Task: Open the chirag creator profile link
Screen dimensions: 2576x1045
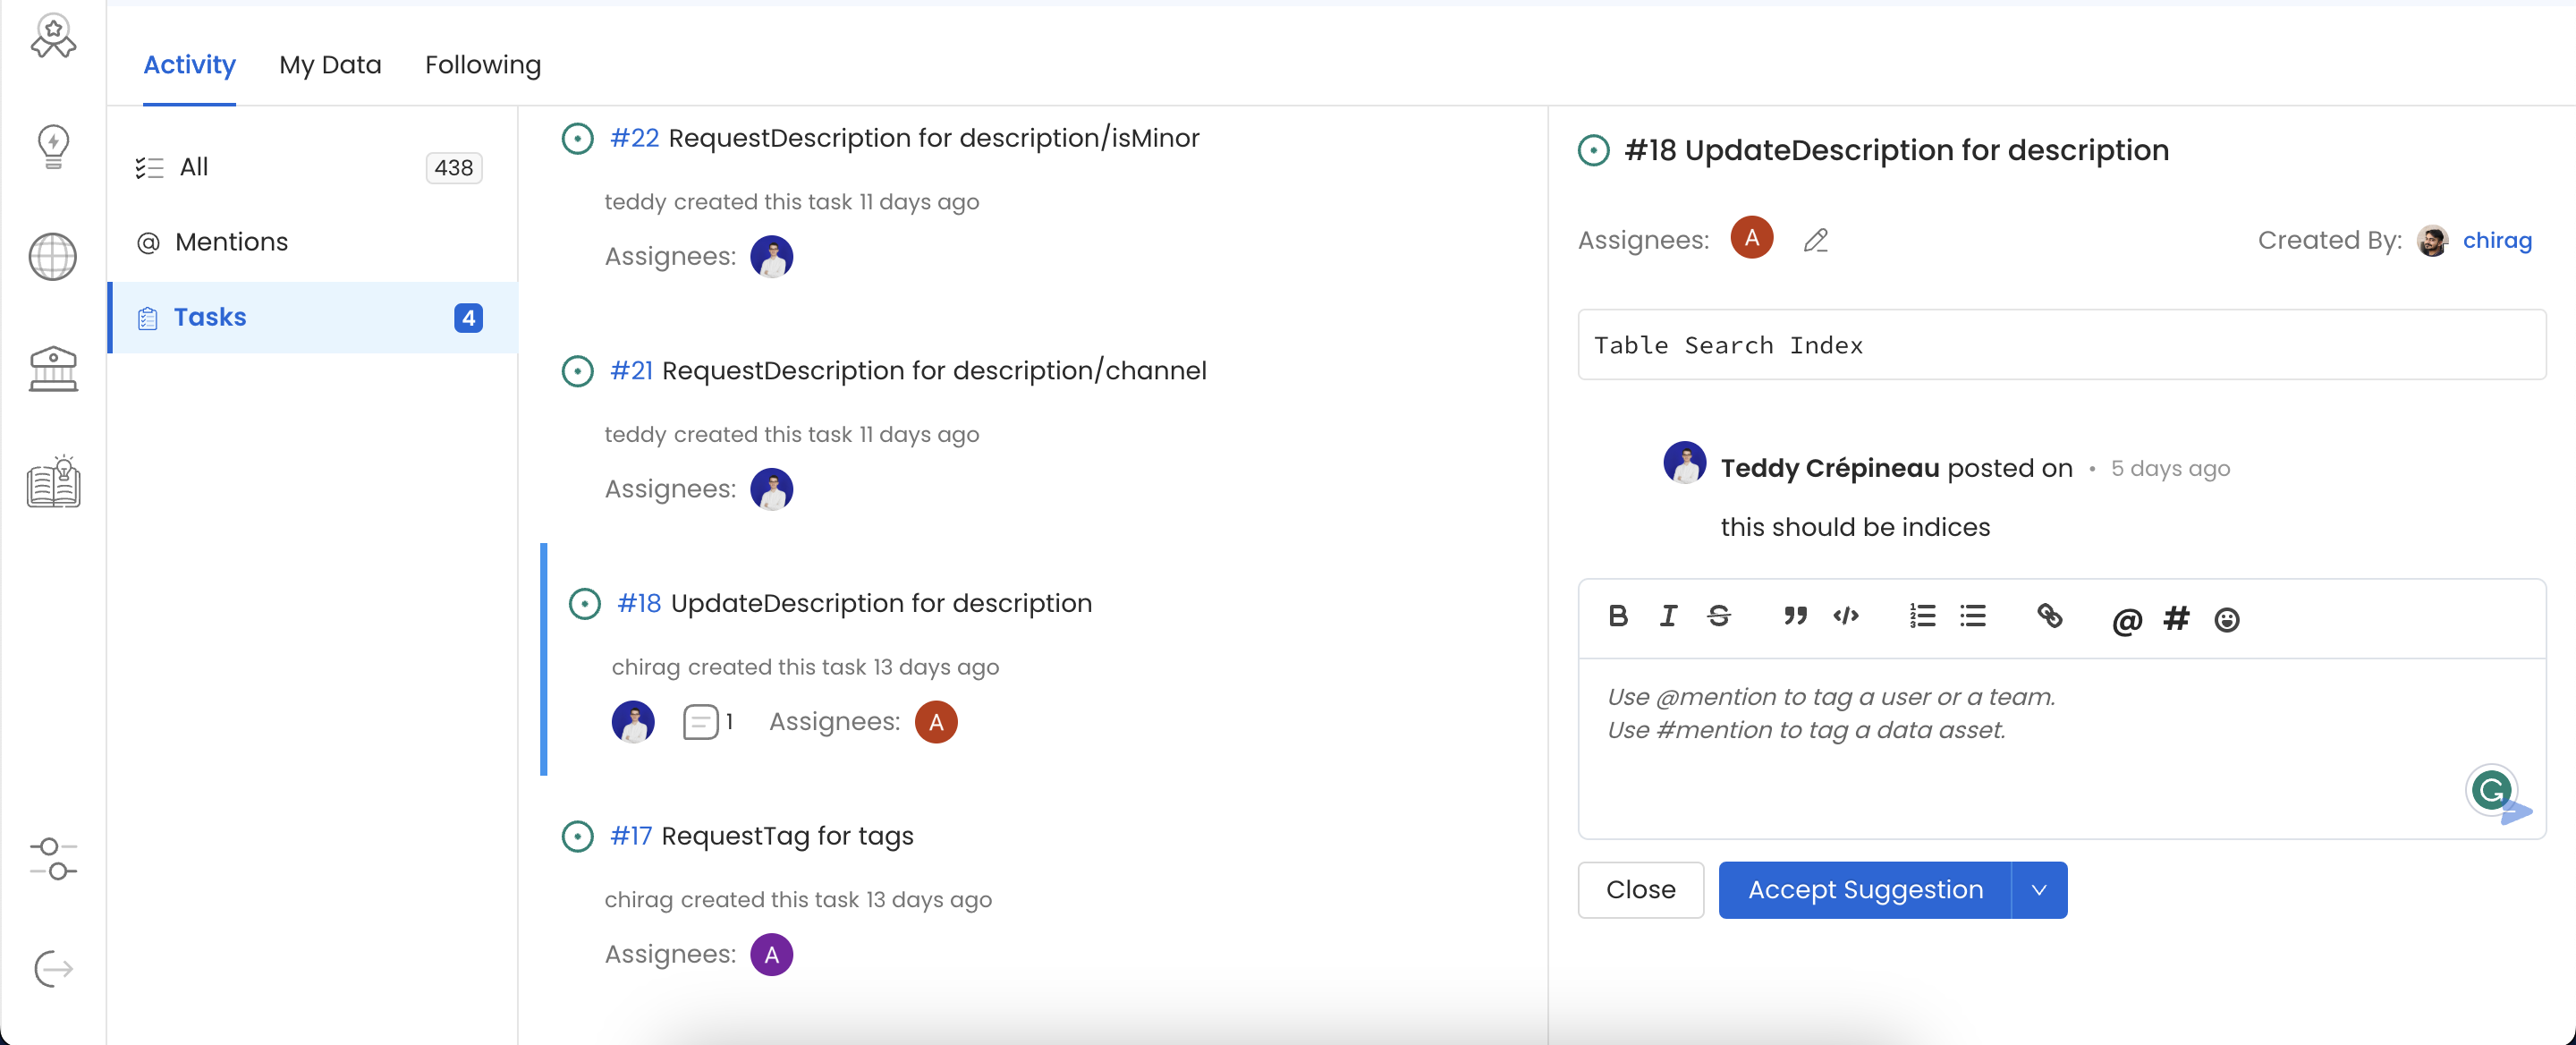Action: tap(2496, 240)
